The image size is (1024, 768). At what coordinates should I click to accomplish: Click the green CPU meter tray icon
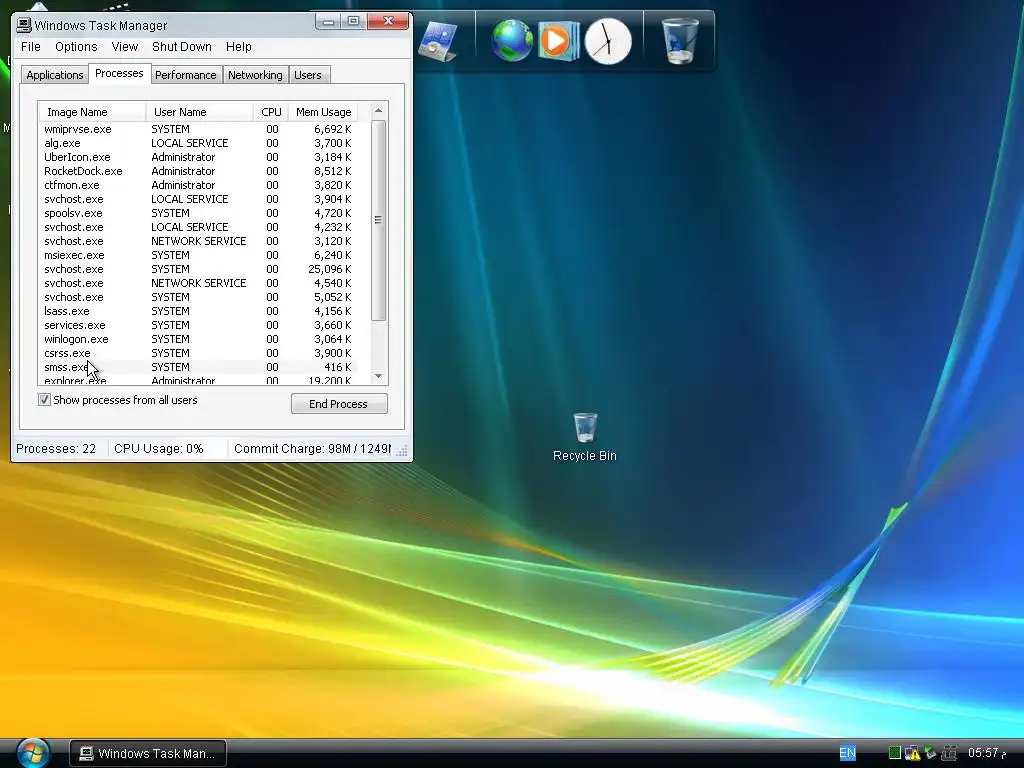895,753
